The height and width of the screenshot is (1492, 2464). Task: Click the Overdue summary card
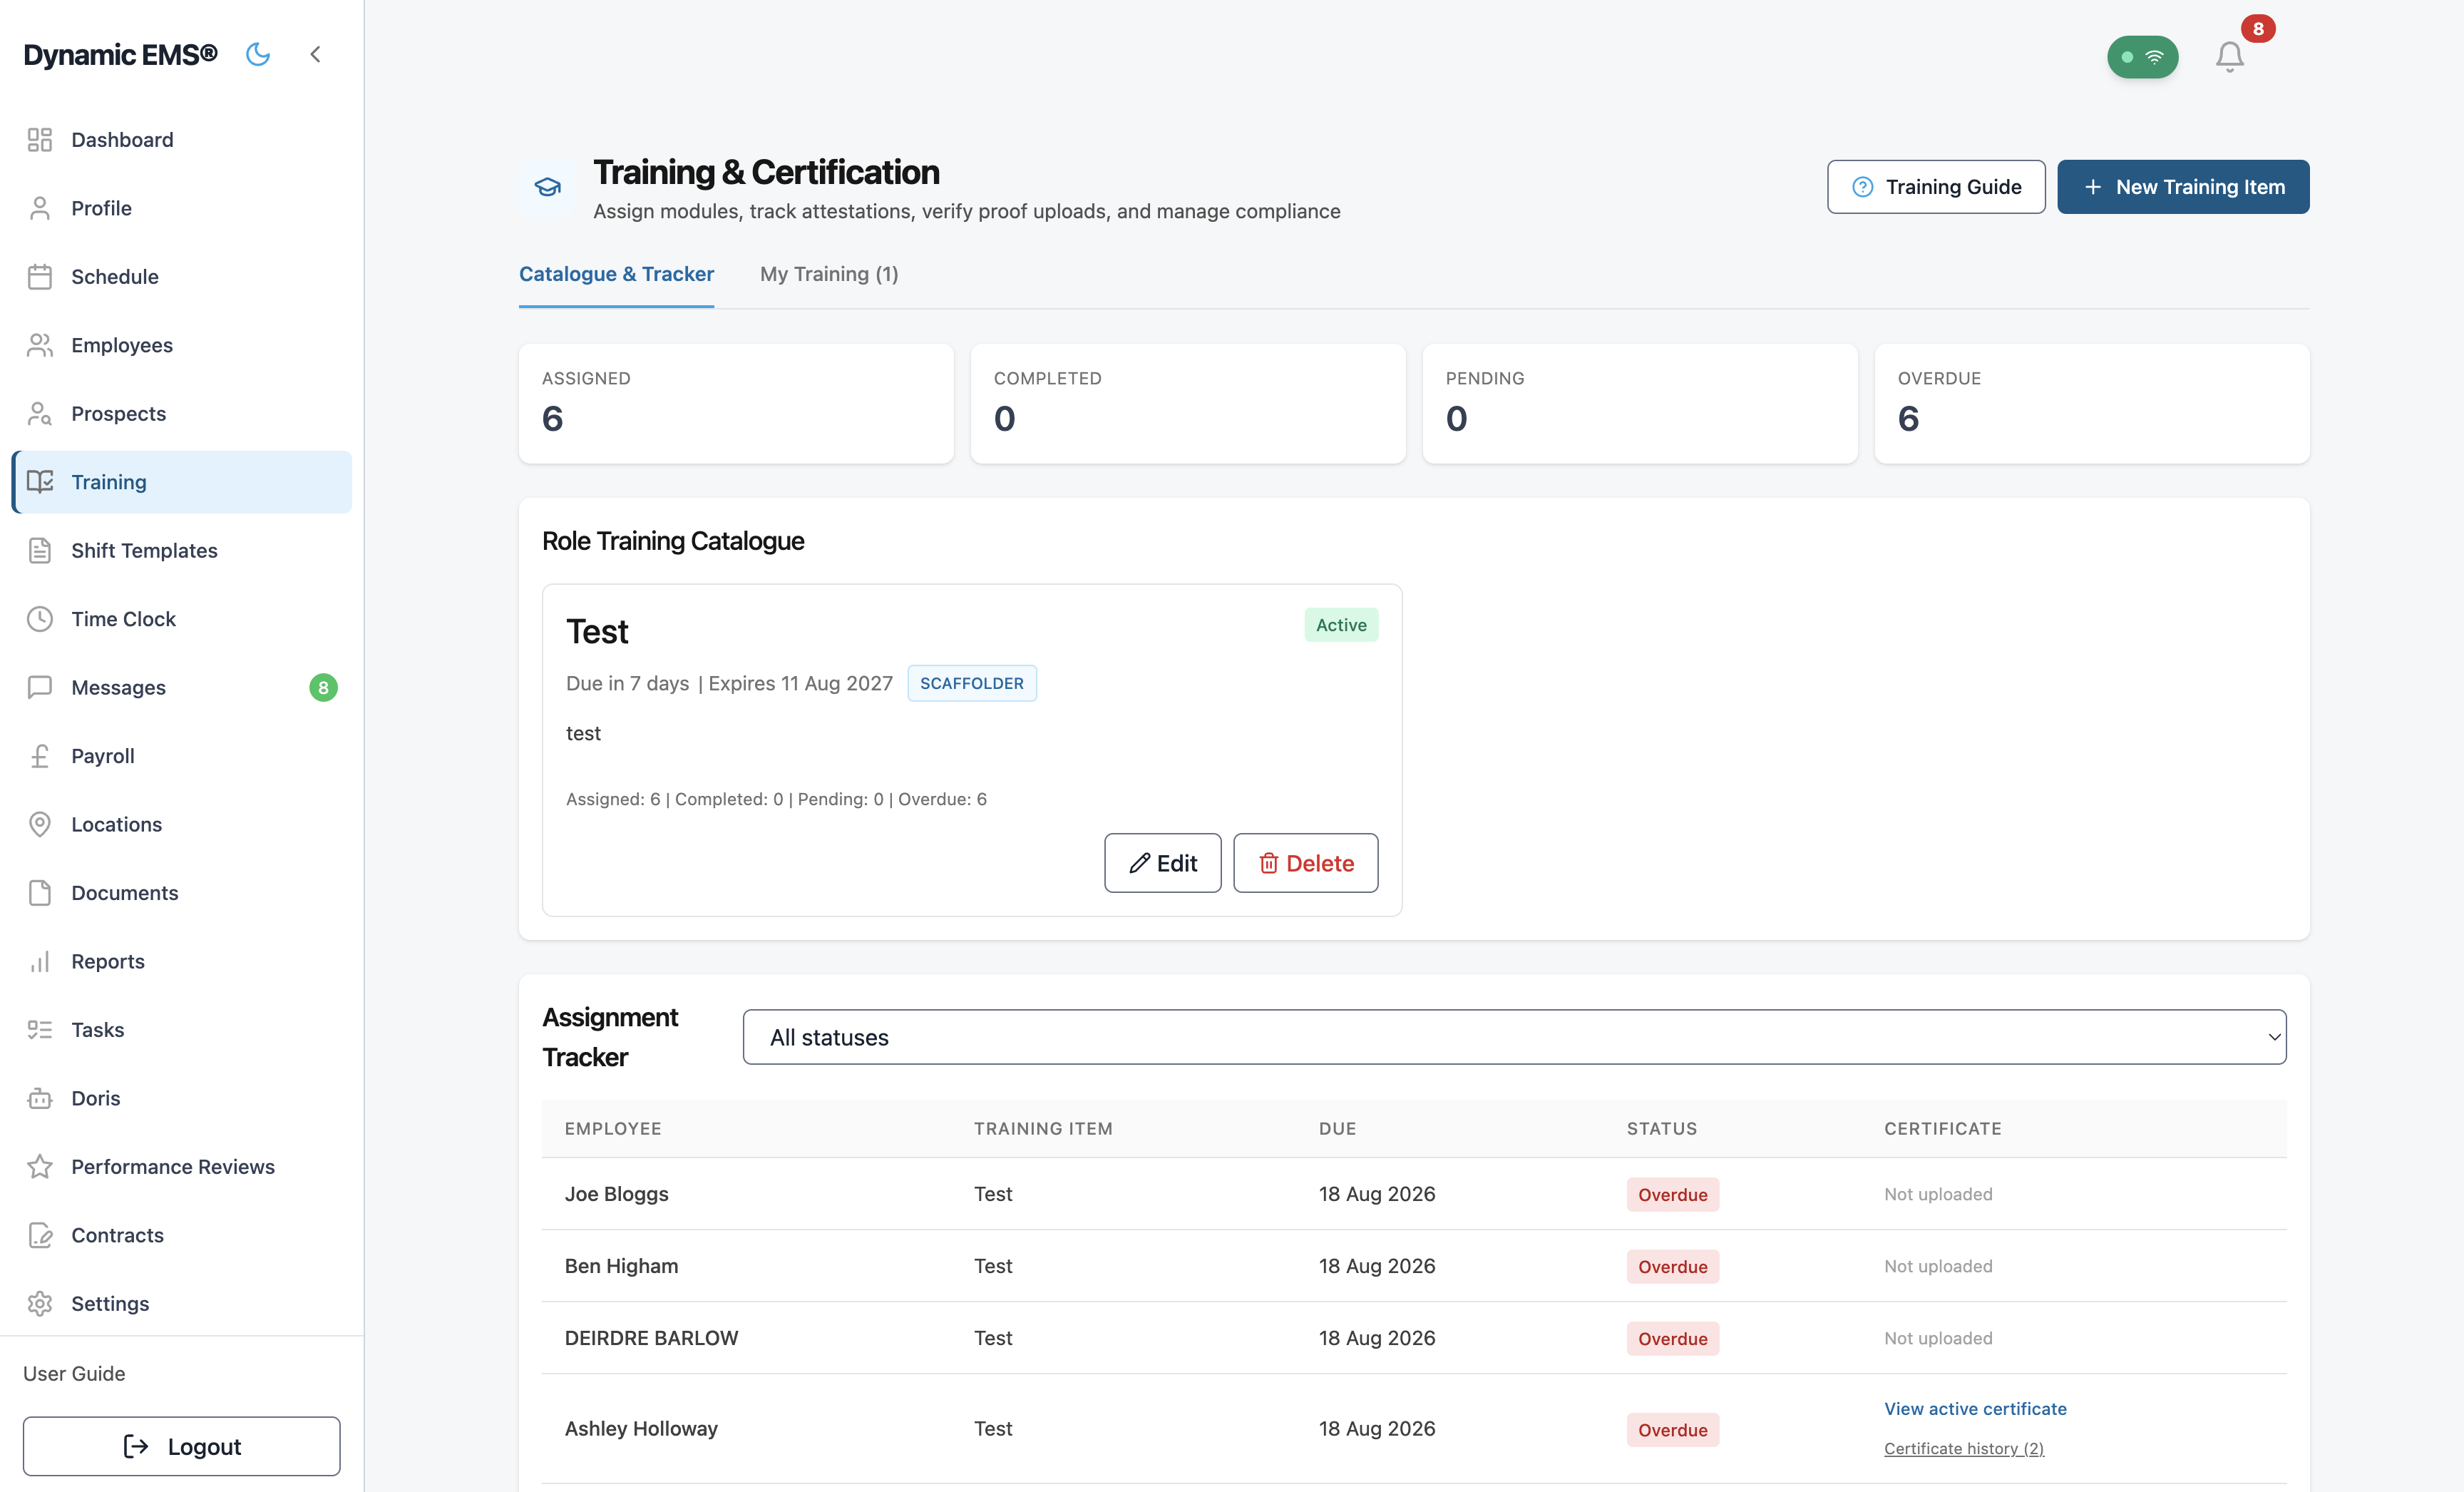tap(2091, 404)
